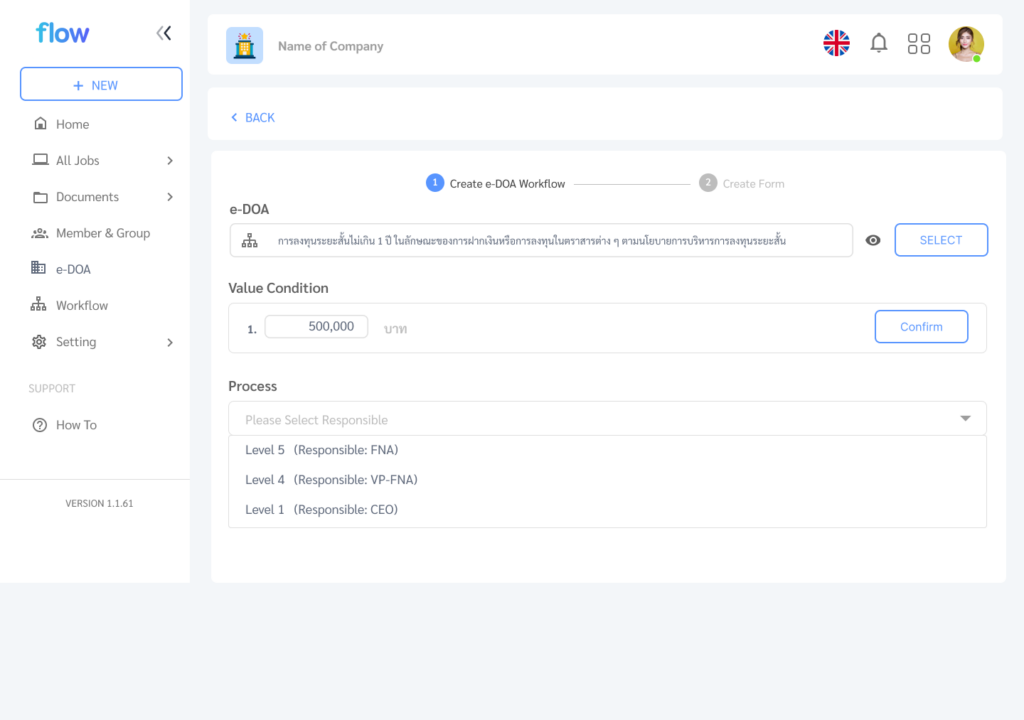Select step 2 Create Form
Image resolution: width=1024 pixels, height=720 pixels.
[742, 184]
